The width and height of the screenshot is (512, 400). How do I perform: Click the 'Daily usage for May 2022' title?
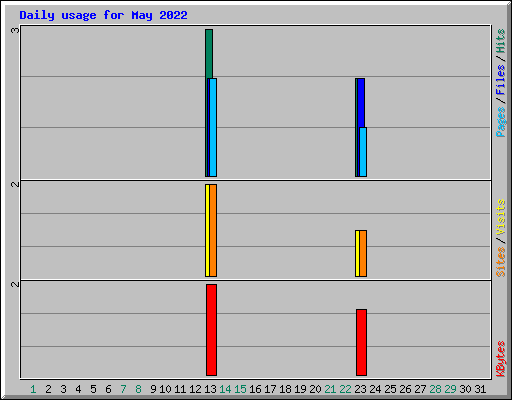point(103,15)
